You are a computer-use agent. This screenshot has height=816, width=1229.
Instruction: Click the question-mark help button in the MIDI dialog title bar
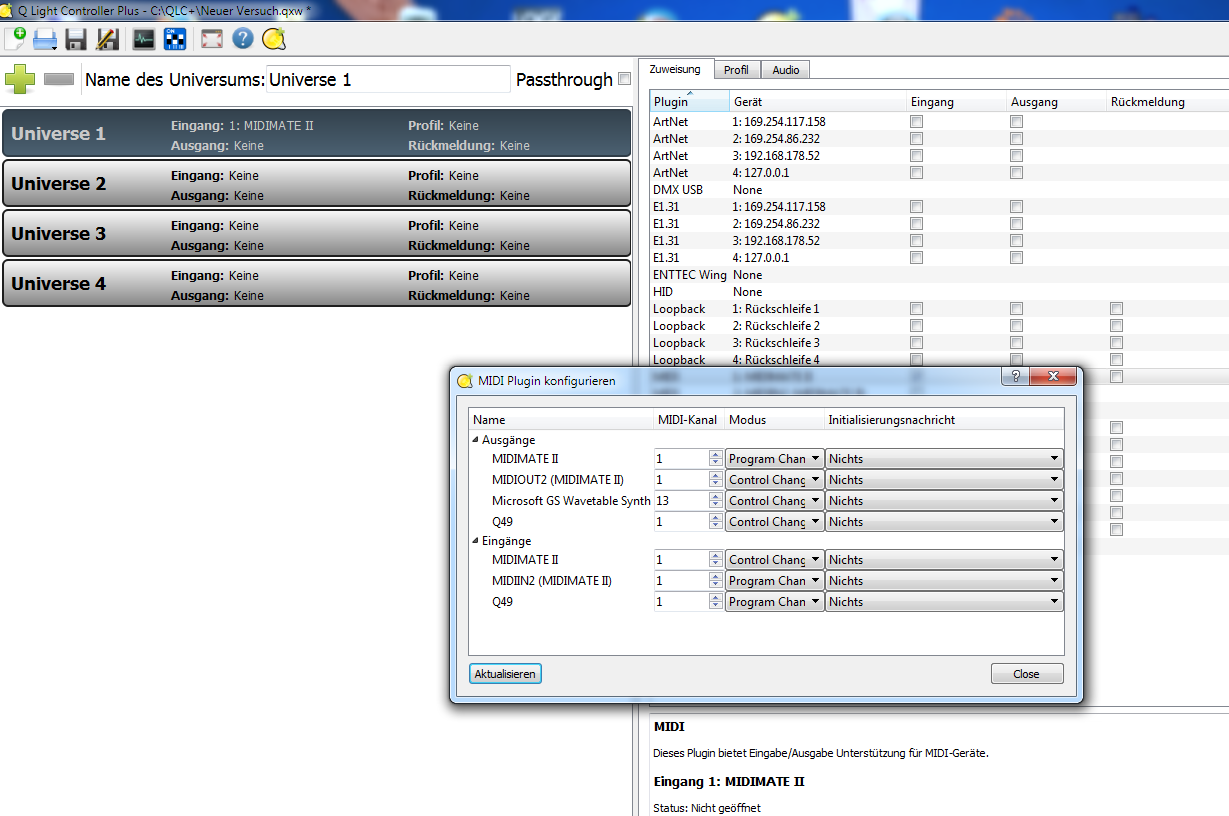point(1015,376)
